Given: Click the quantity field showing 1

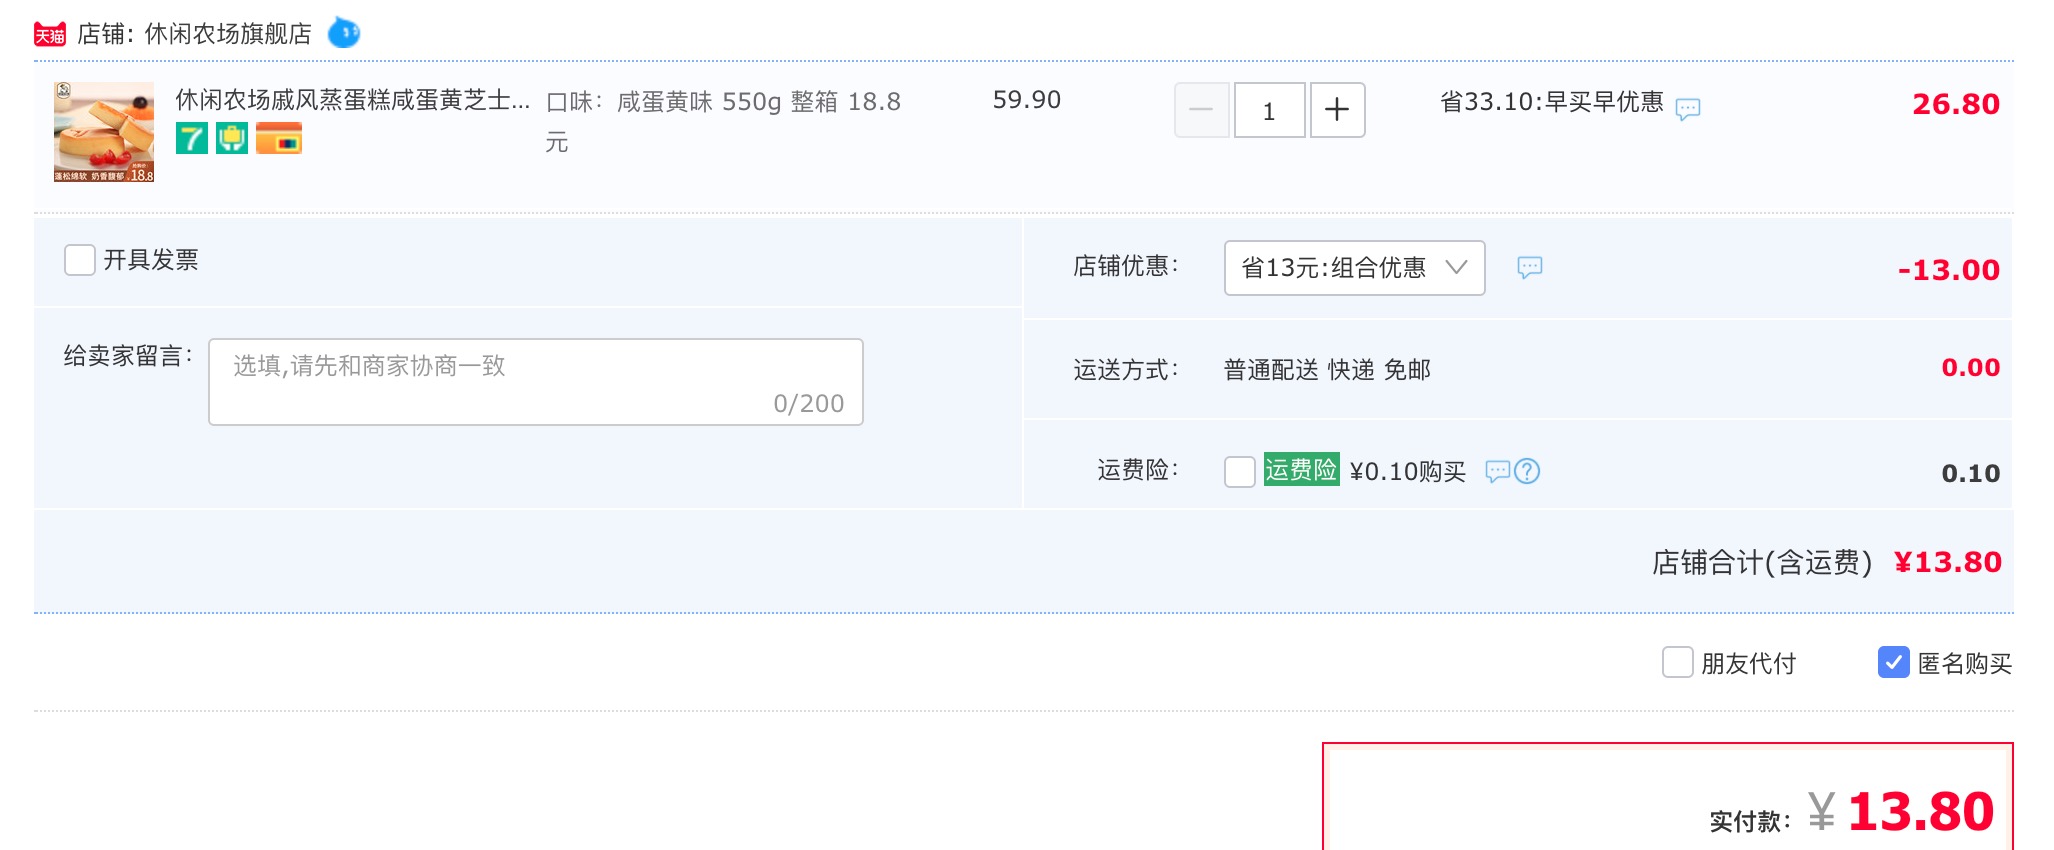Looking at the screenshot, I should click(x=1270, y=110).
